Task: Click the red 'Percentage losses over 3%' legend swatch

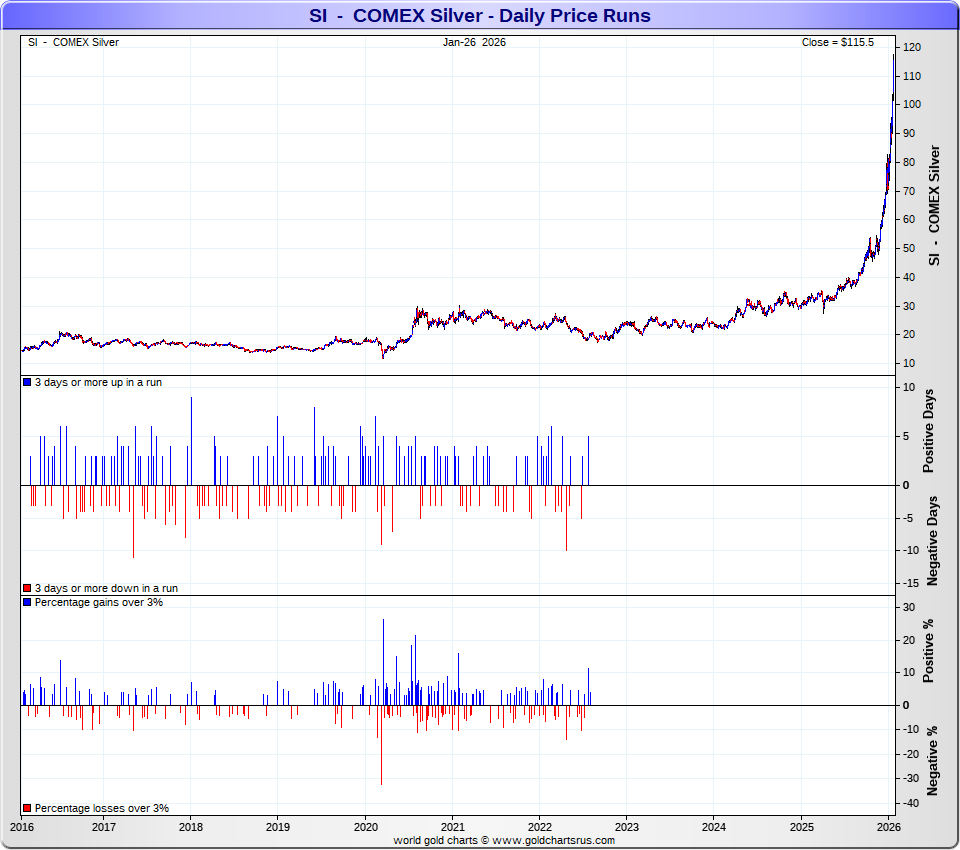Action: [x=27, y=808]
